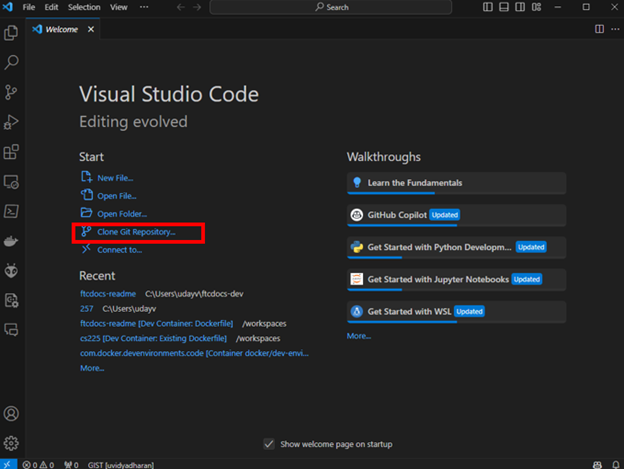The image size is (624, 469).
Task: Uncheck Show welcome page on startup
Action: tap(269, 443)
